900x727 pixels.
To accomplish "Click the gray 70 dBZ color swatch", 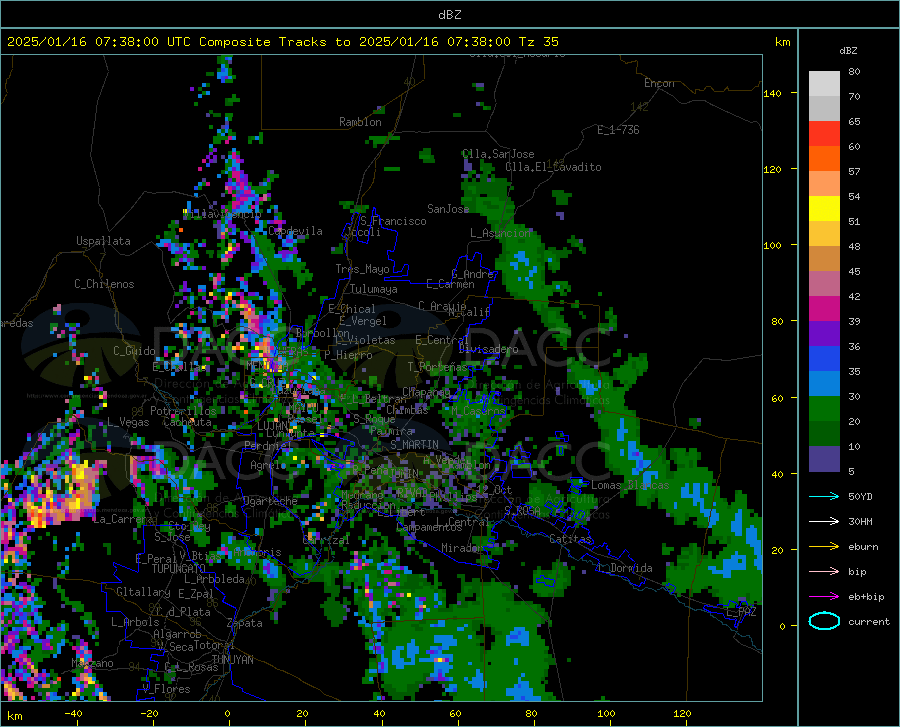I will coord(824,108).
